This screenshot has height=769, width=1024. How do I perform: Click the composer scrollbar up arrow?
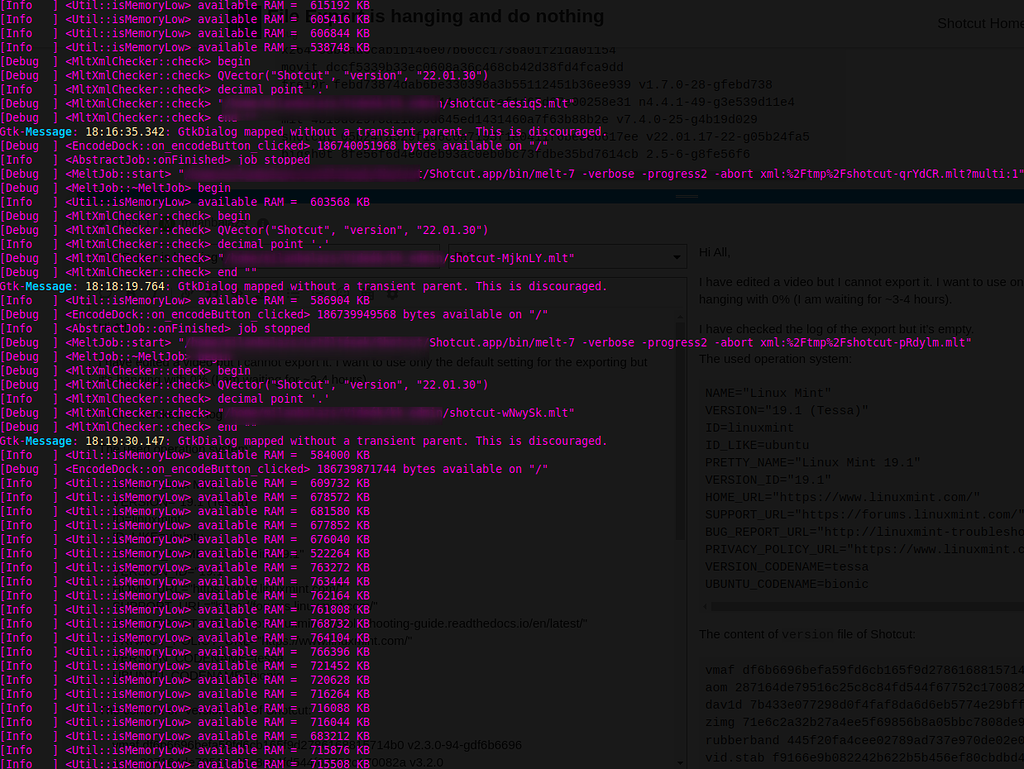680,318
